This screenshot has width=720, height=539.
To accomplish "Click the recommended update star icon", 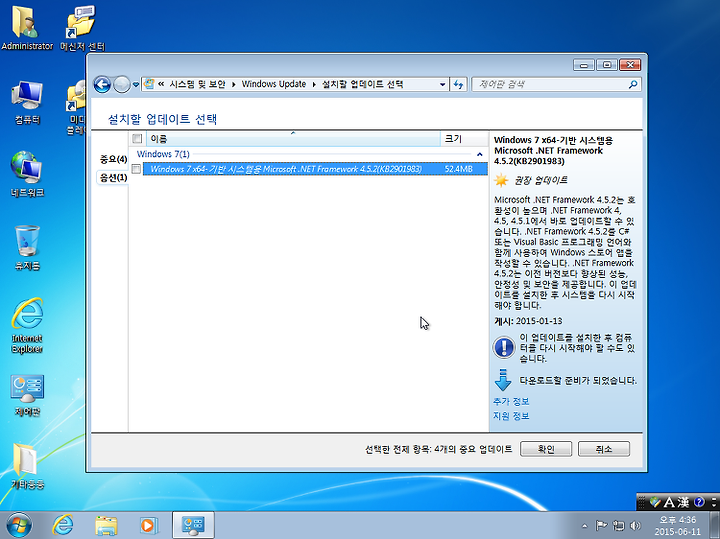I will coord(501,180).
